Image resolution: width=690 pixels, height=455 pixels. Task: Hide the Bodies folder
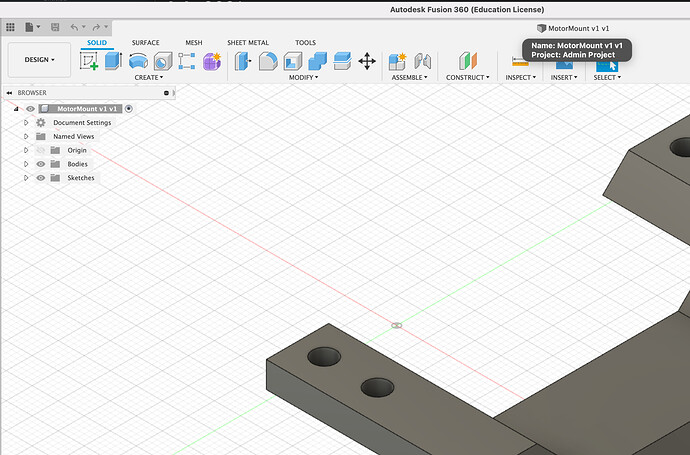click(x=40, y=164)
